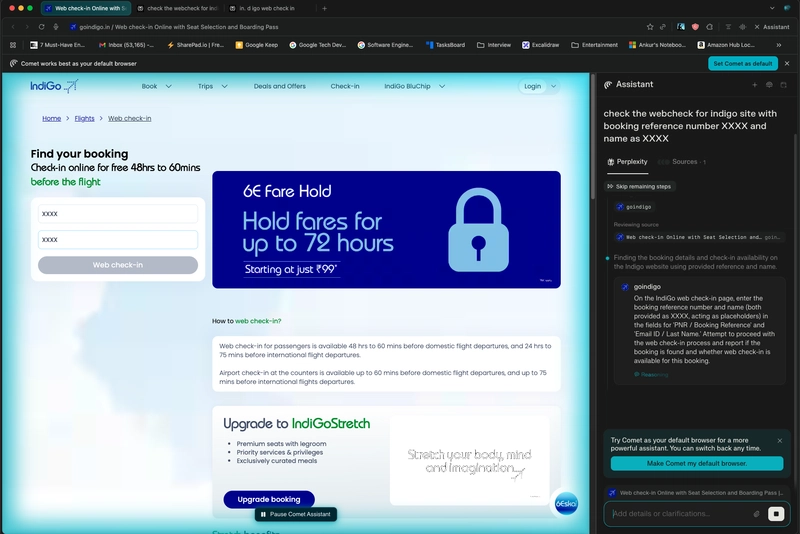Viewport: 800px width, 534px height.
Task: Click Skip remaining steps
Action: pos(638,186)
